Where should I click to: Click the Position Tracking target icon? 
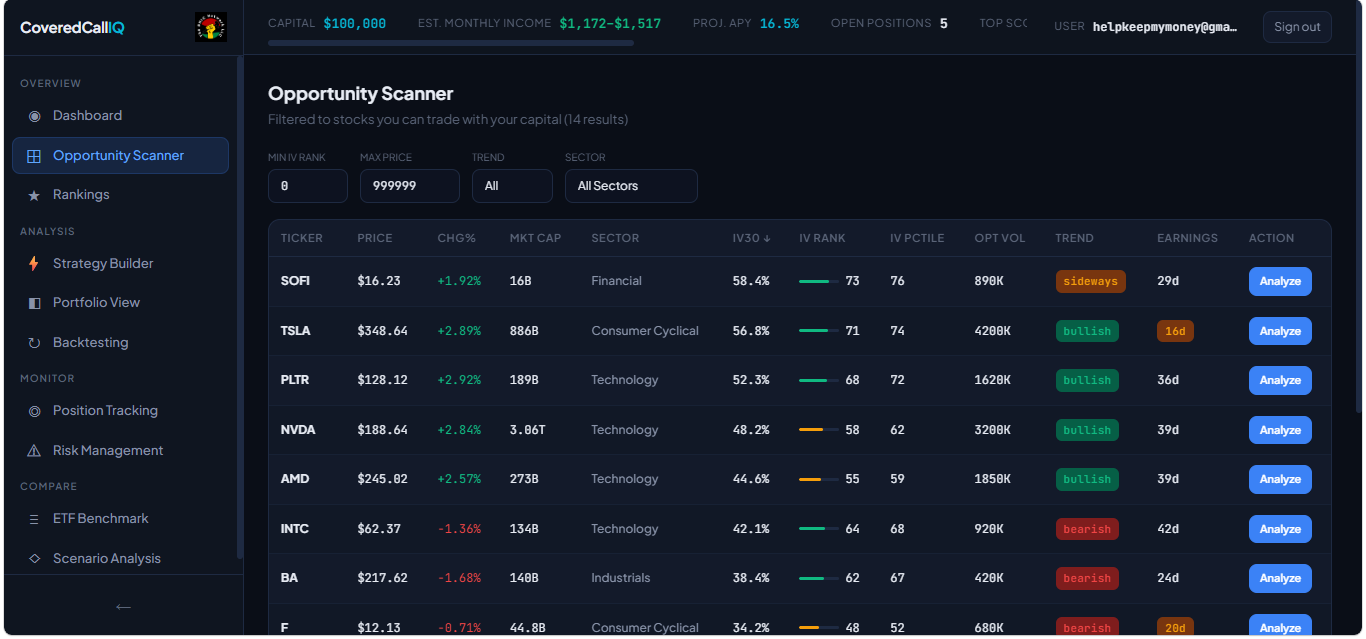34,411
